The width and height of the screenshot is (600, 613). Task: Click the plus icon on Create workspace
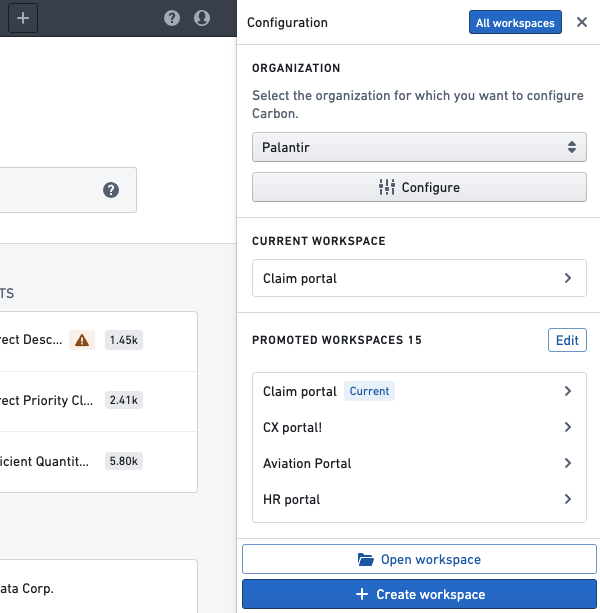coord(362,594)
